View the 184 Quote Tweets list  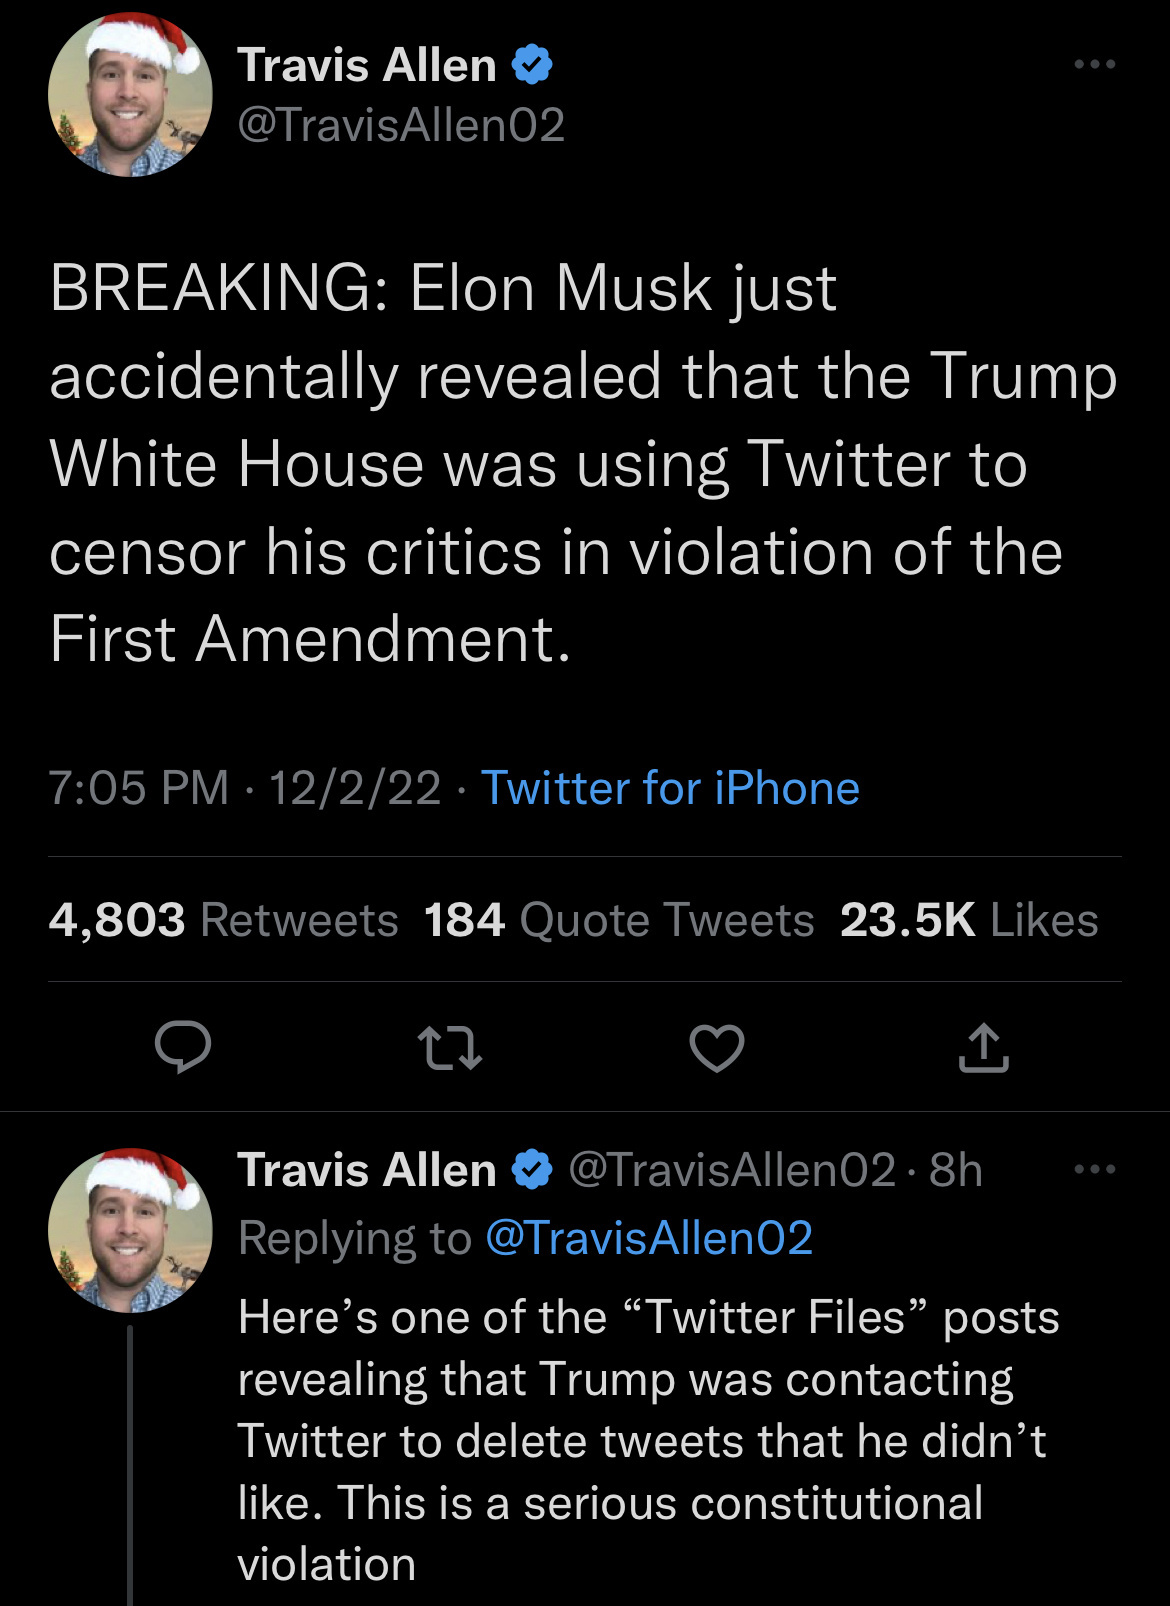618,920
